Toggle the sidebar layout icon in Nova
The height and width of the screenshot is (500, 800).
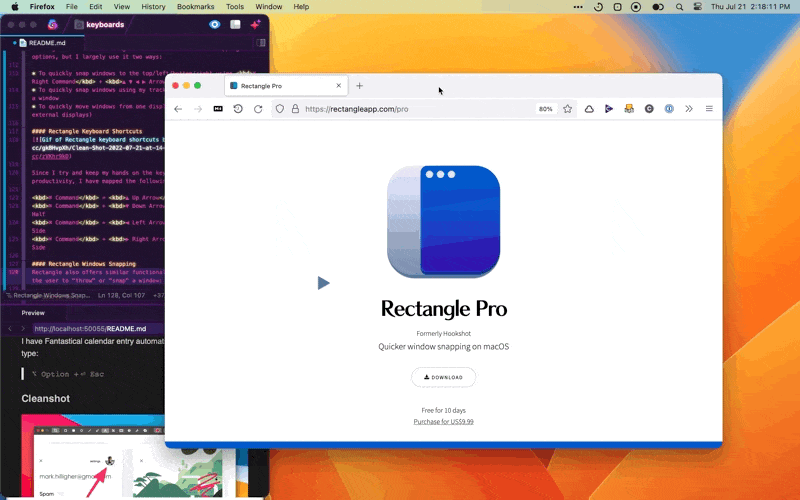(235, 24)
